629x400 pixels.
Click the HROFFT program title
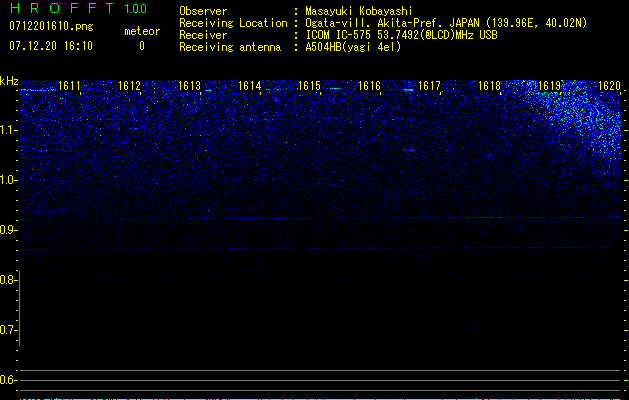point(62,8)
